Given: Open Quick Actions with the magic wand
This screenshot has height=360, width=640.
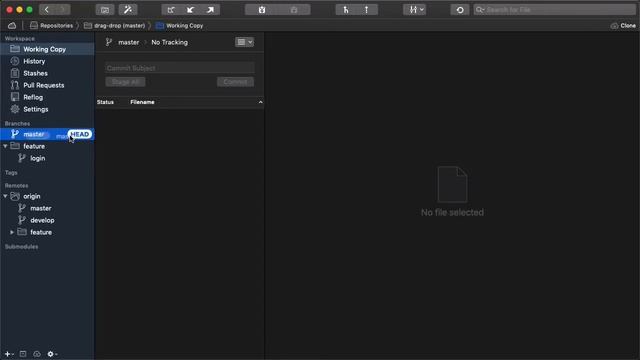Looking at the screenshot, I should (128, 10).
